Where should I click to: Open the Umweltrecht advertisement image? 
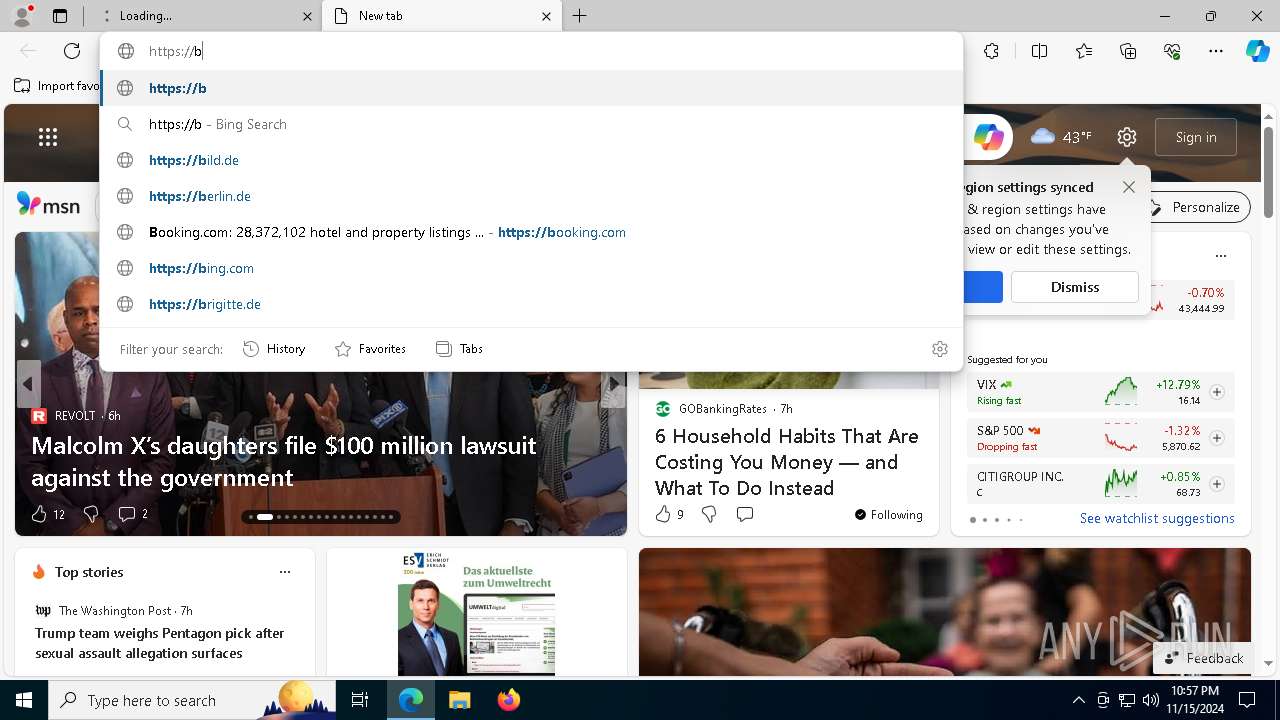476,613
